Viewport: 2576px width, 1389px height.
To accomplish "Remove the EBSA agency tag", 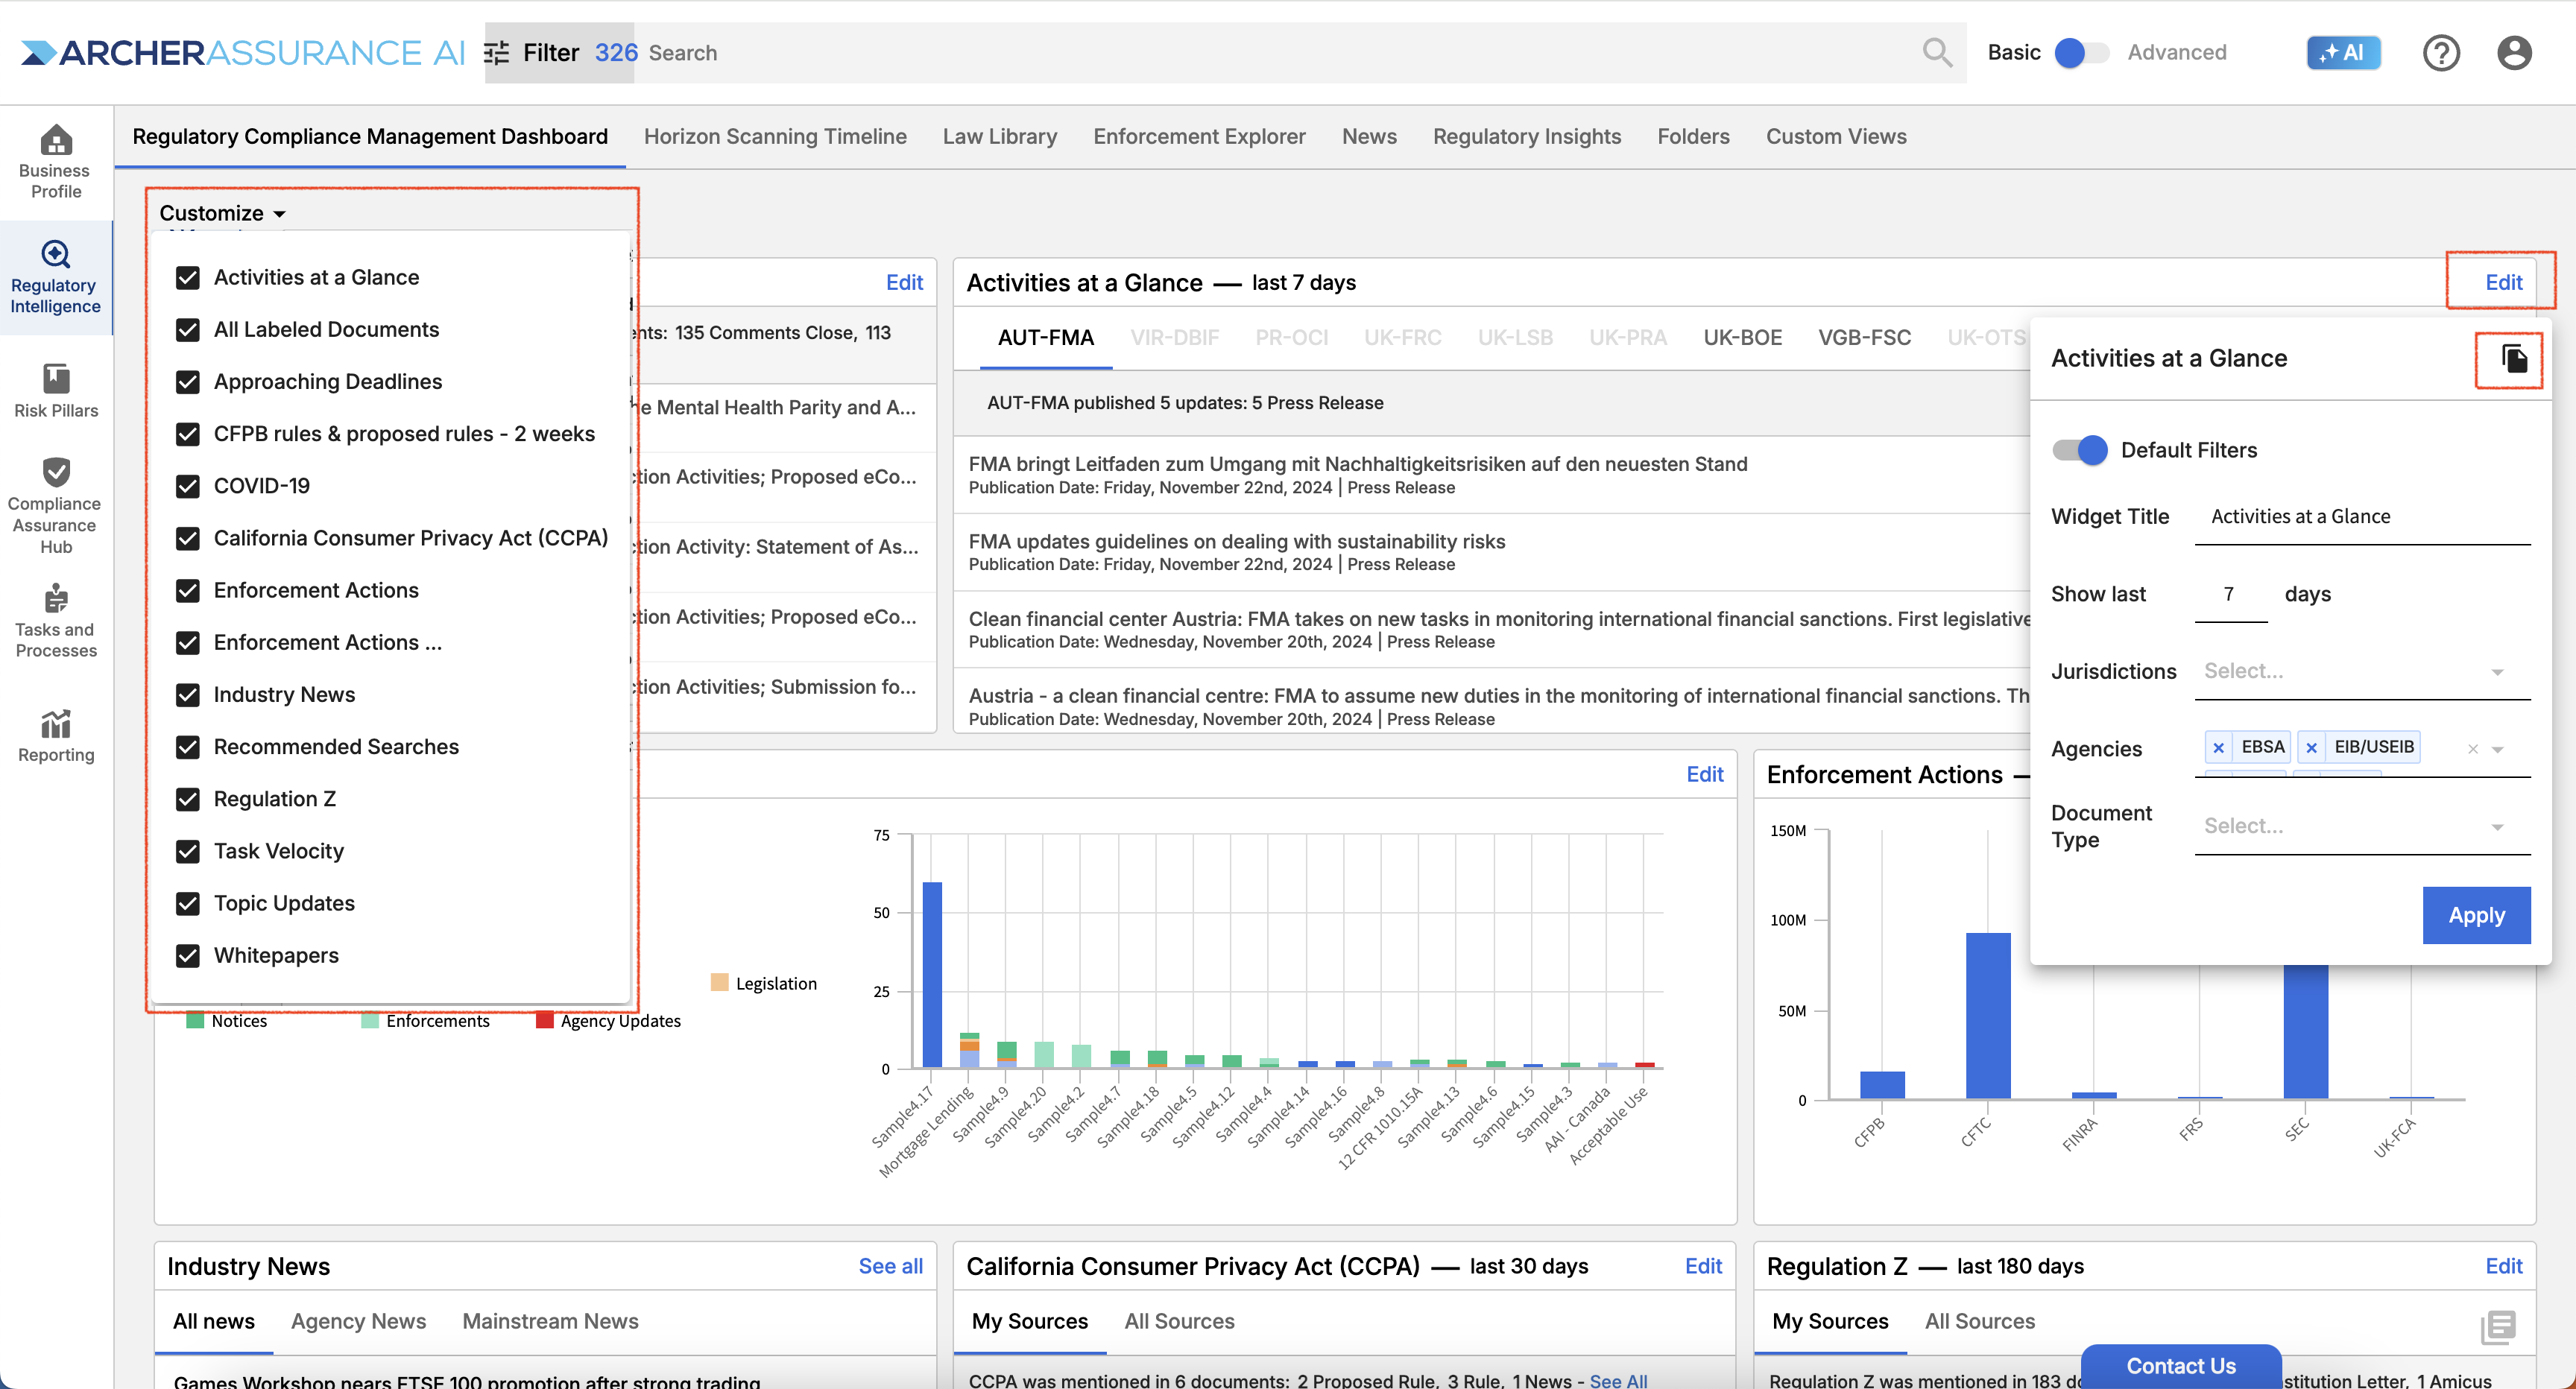I will point(2218,747).
